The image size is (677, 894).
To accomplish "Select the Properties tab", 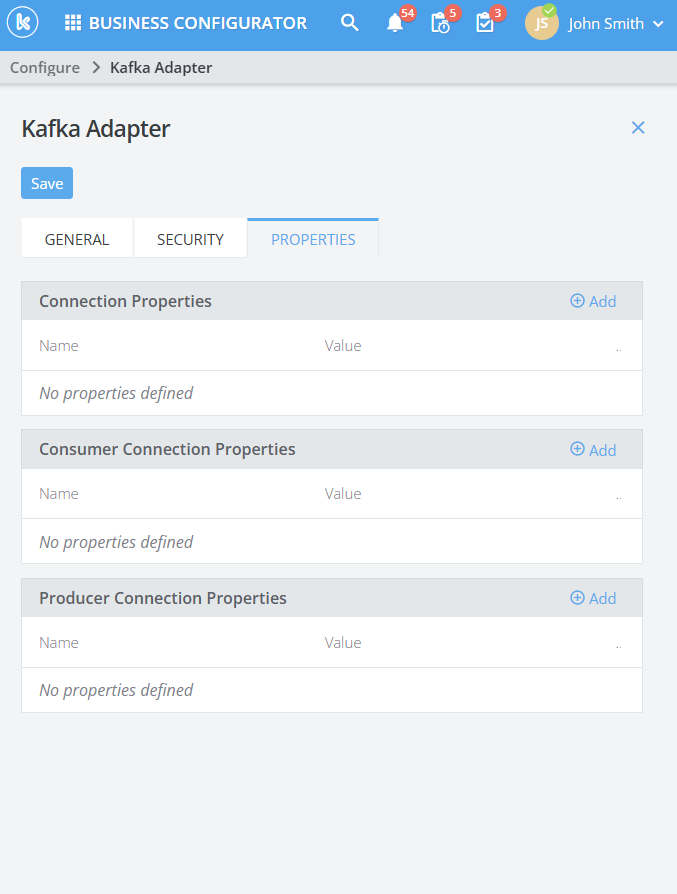I will coord(313,239).
